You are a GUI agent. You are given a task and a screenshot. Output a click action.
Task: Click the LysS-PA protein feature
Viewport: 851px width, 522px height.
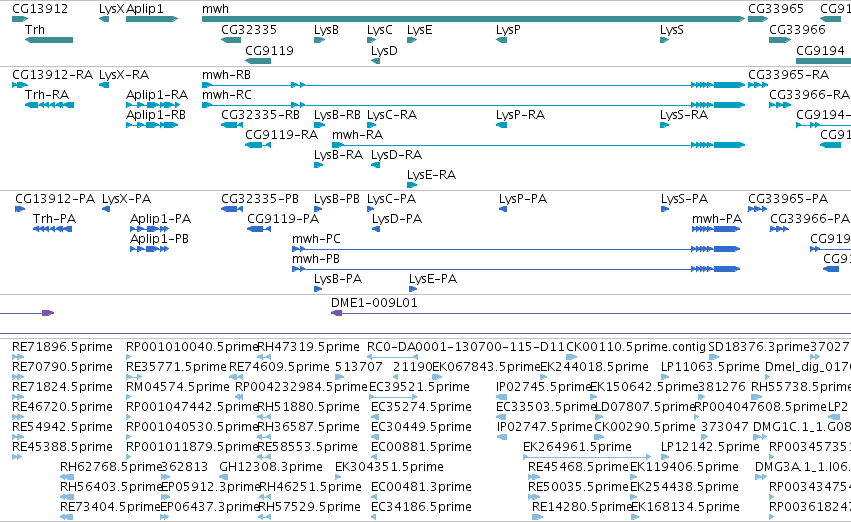(665, 209)
